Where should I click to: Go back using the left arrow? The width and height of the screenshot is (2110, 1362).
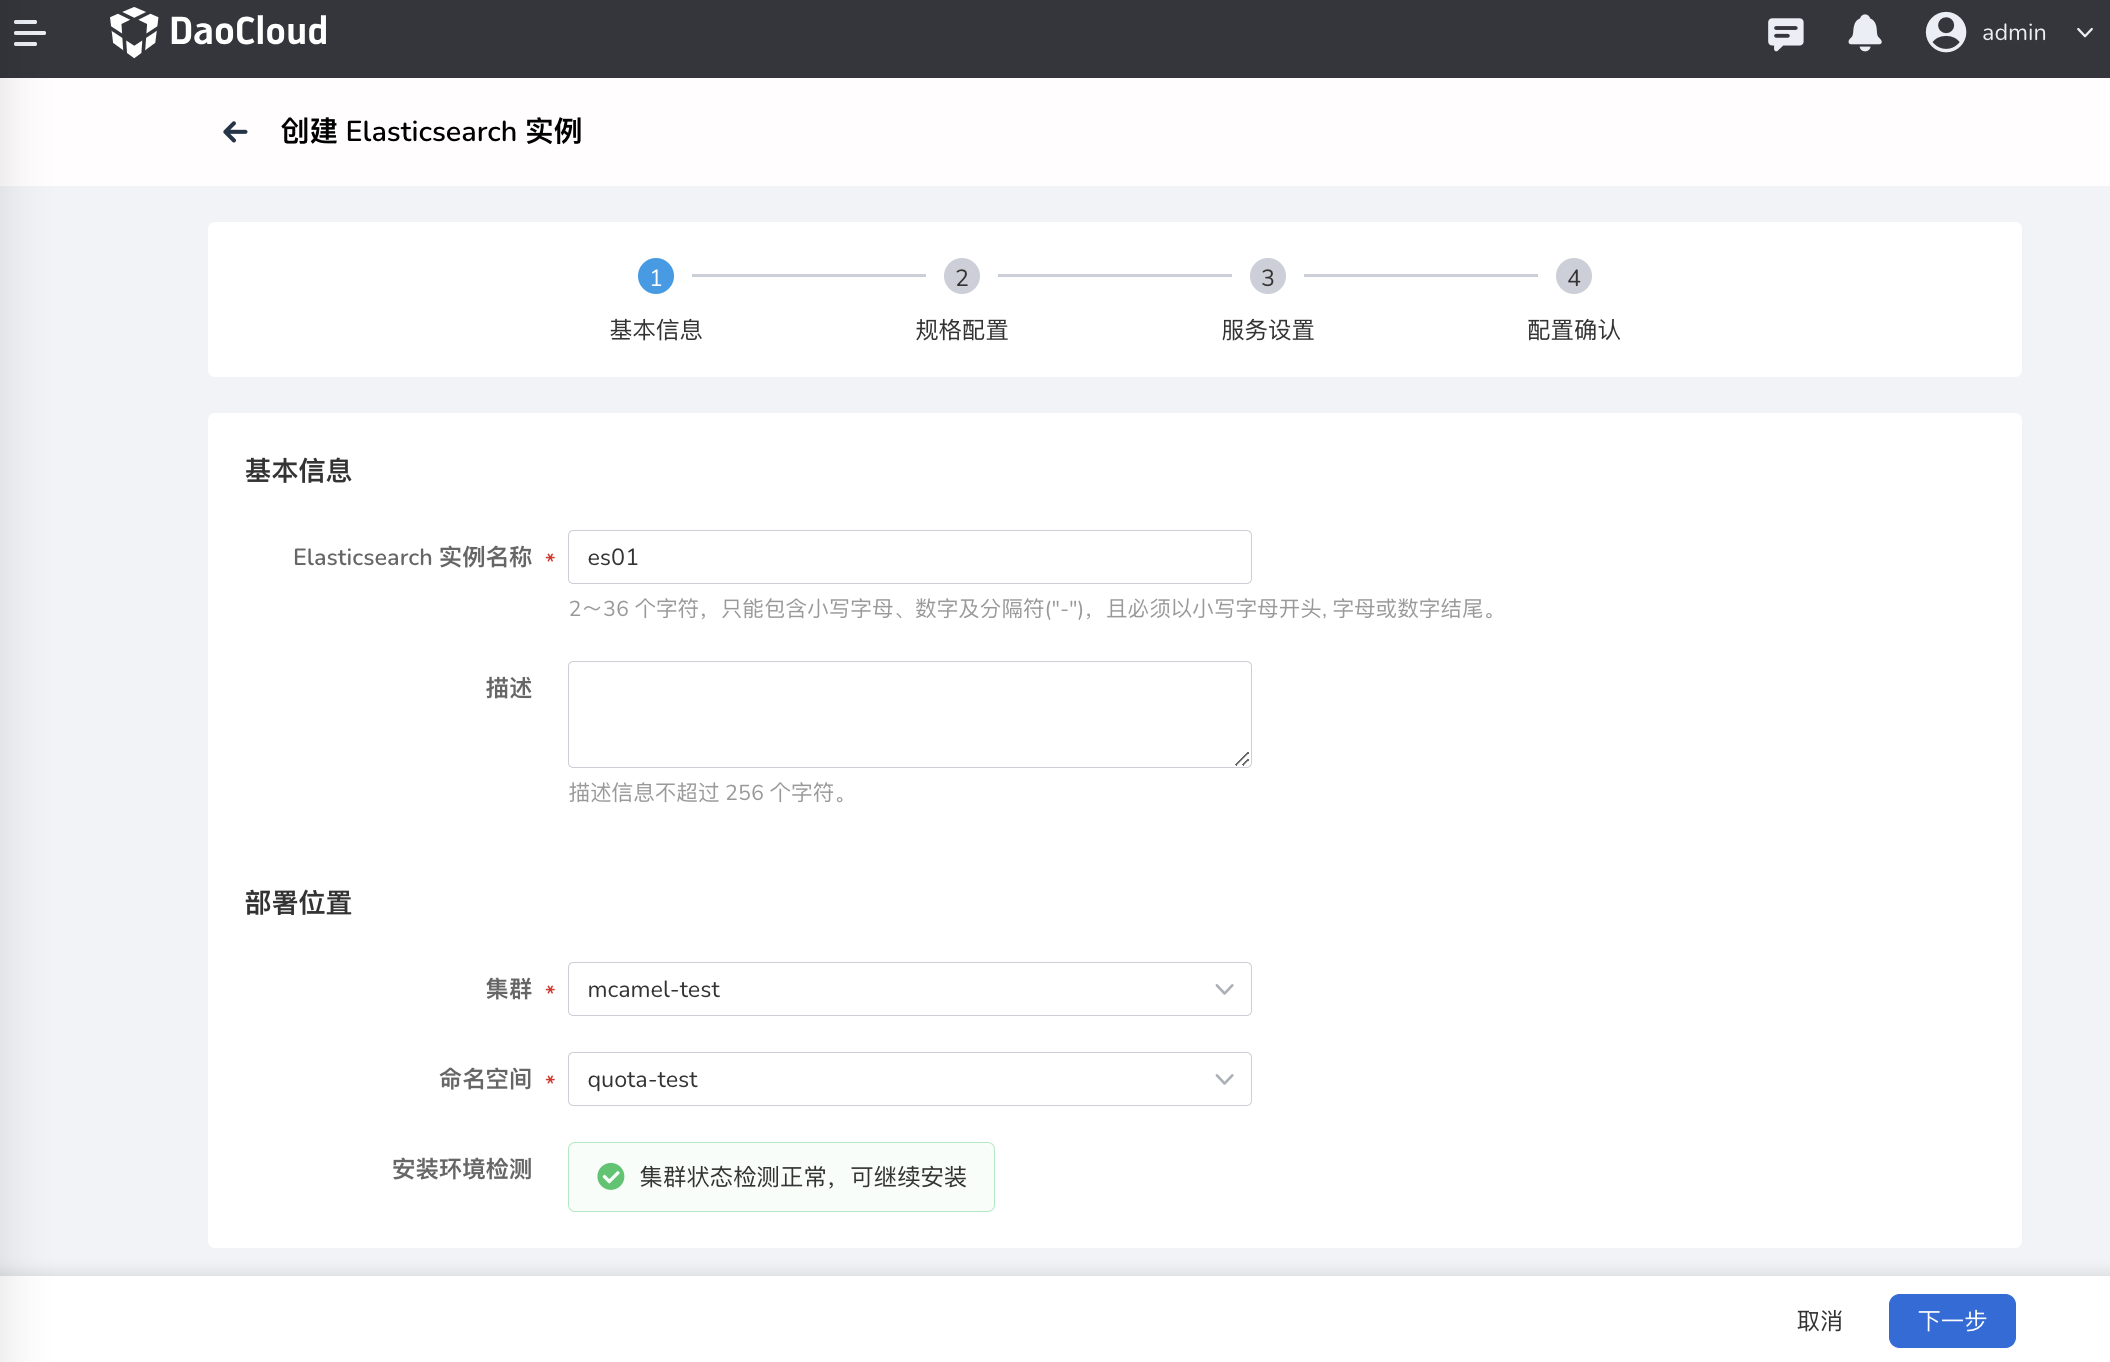[x=235, y=131]
